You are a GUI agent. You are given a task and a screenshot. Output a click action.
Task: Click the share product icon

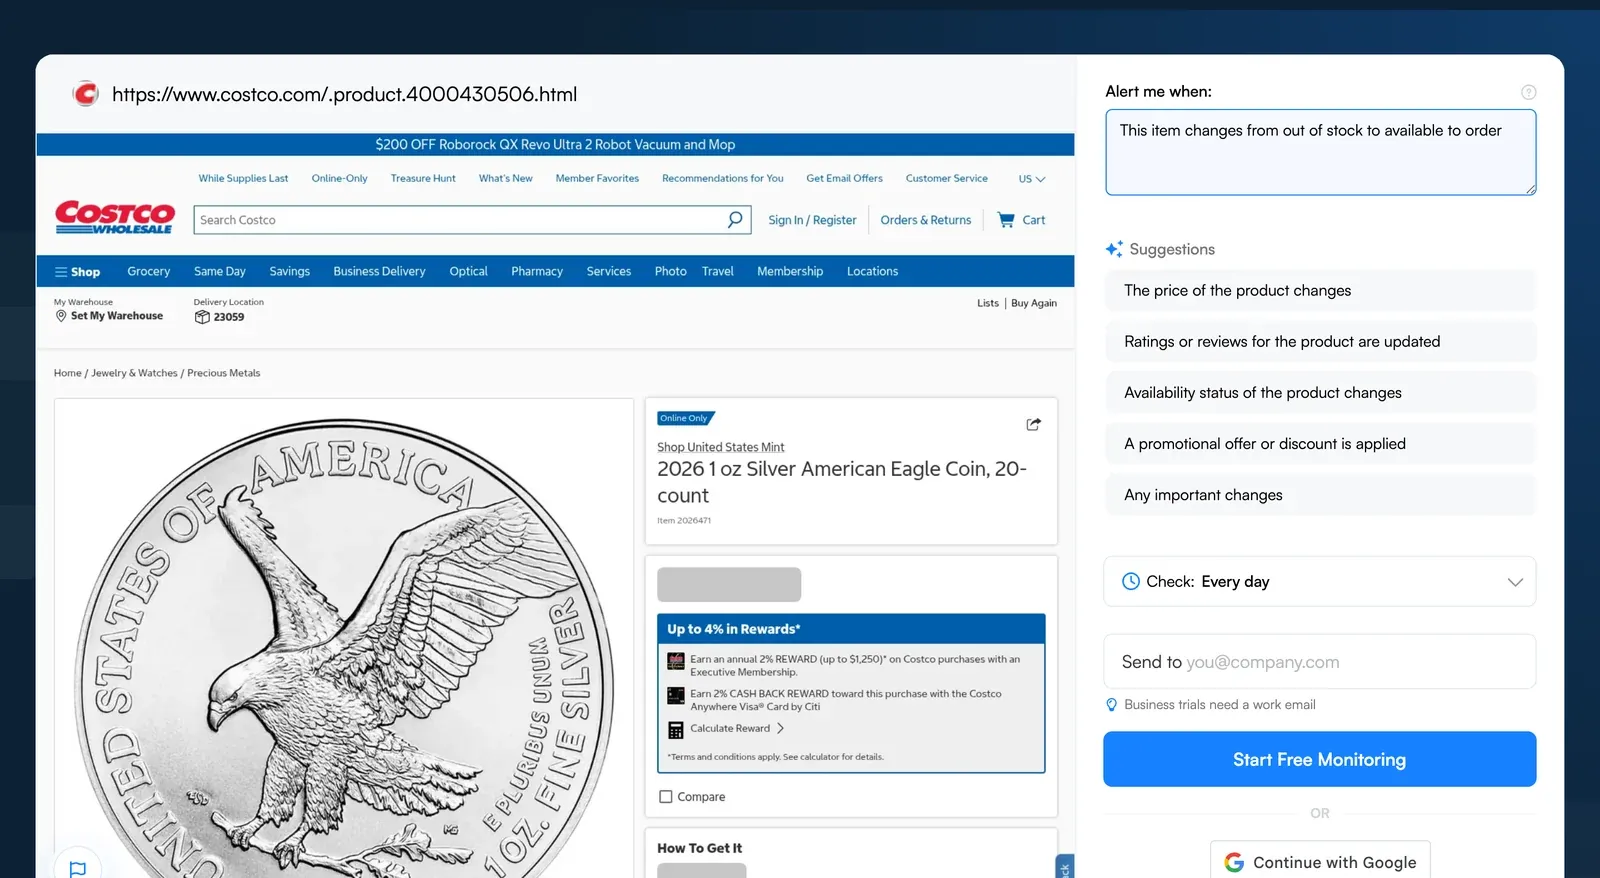[x=1033, y=424]
